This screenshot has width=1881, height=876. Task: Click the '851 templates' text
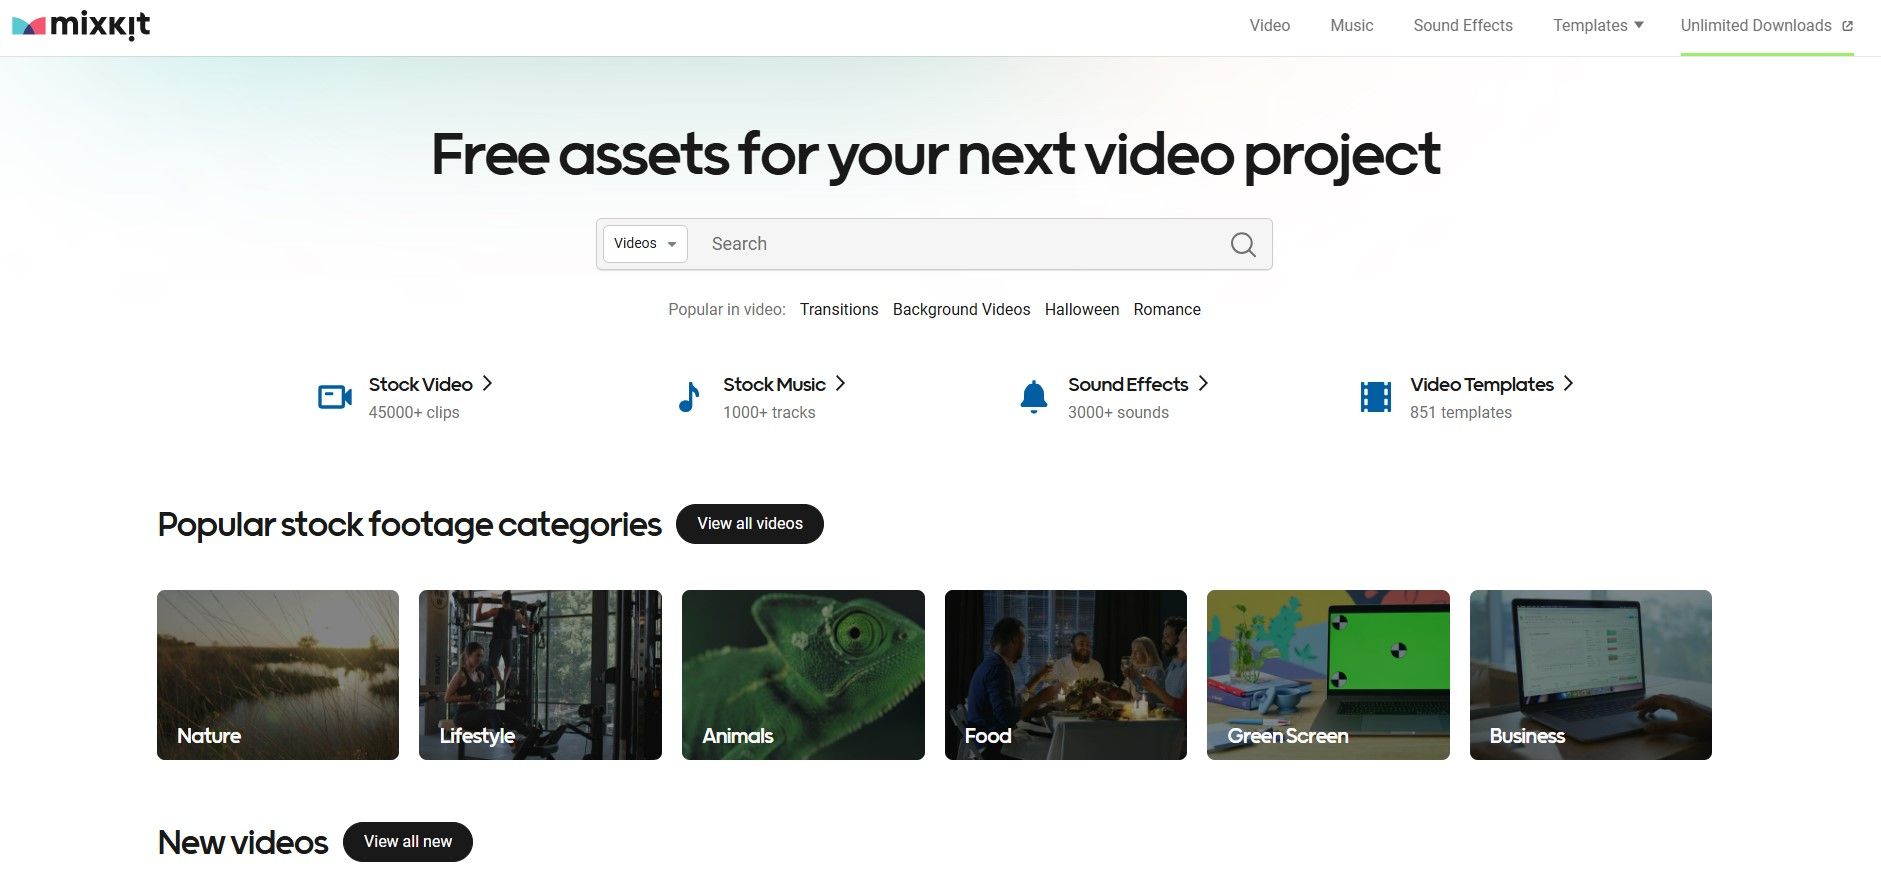click(x=1461, y=413)
